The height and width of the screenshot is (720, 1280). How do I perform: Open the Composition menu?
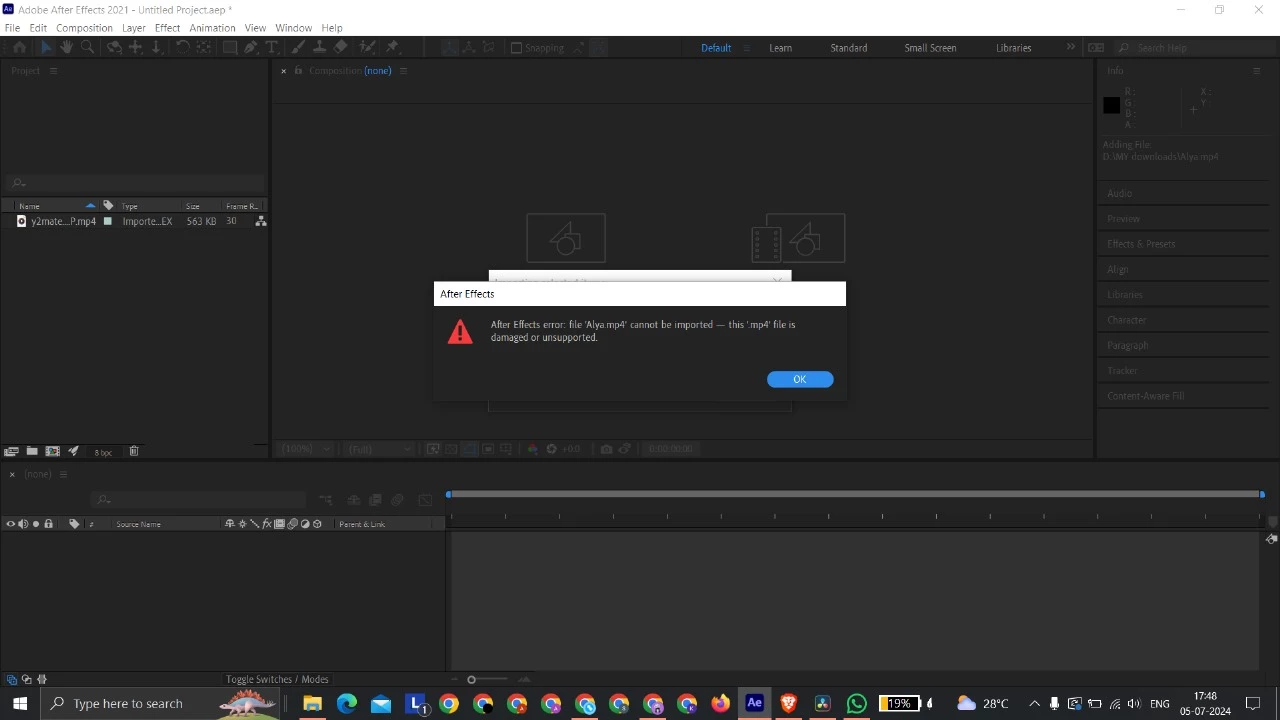click(84, 28)
